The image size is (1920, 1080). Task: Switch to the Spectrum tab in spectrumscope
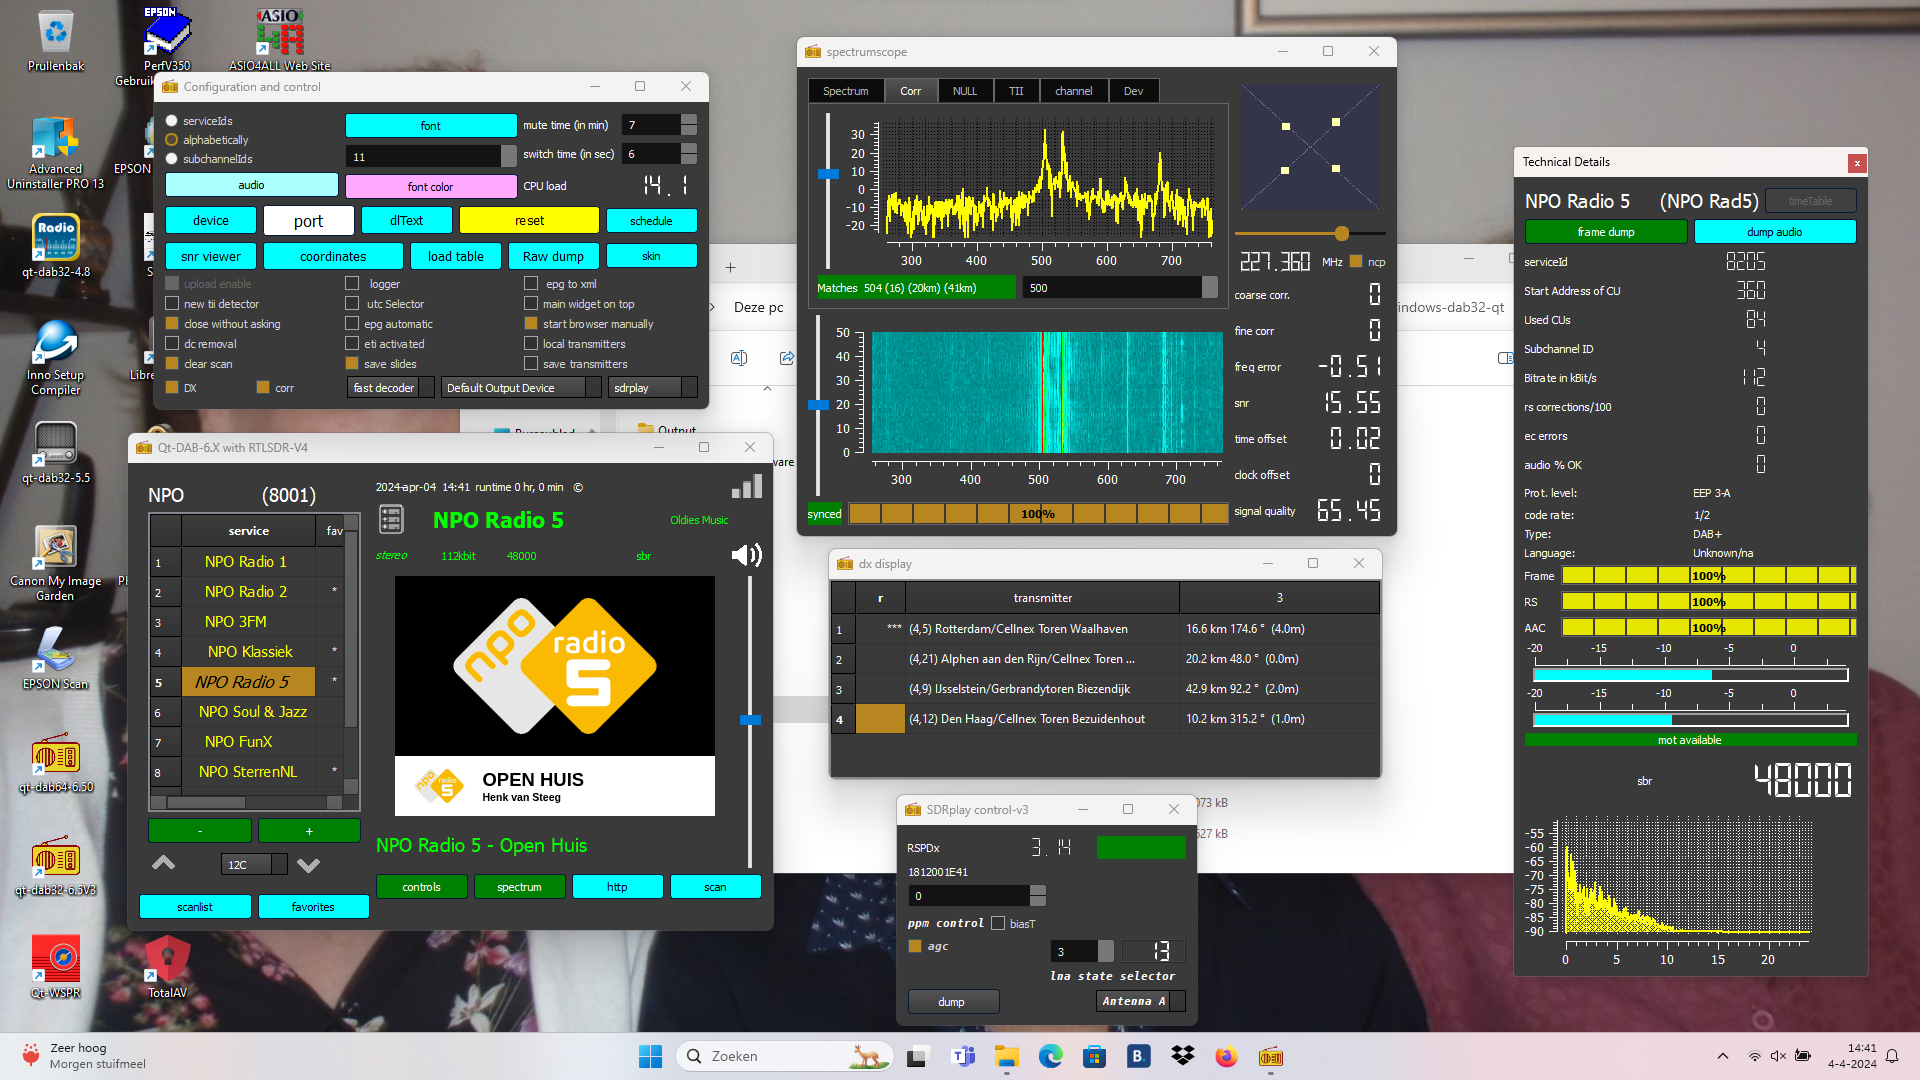845,91
